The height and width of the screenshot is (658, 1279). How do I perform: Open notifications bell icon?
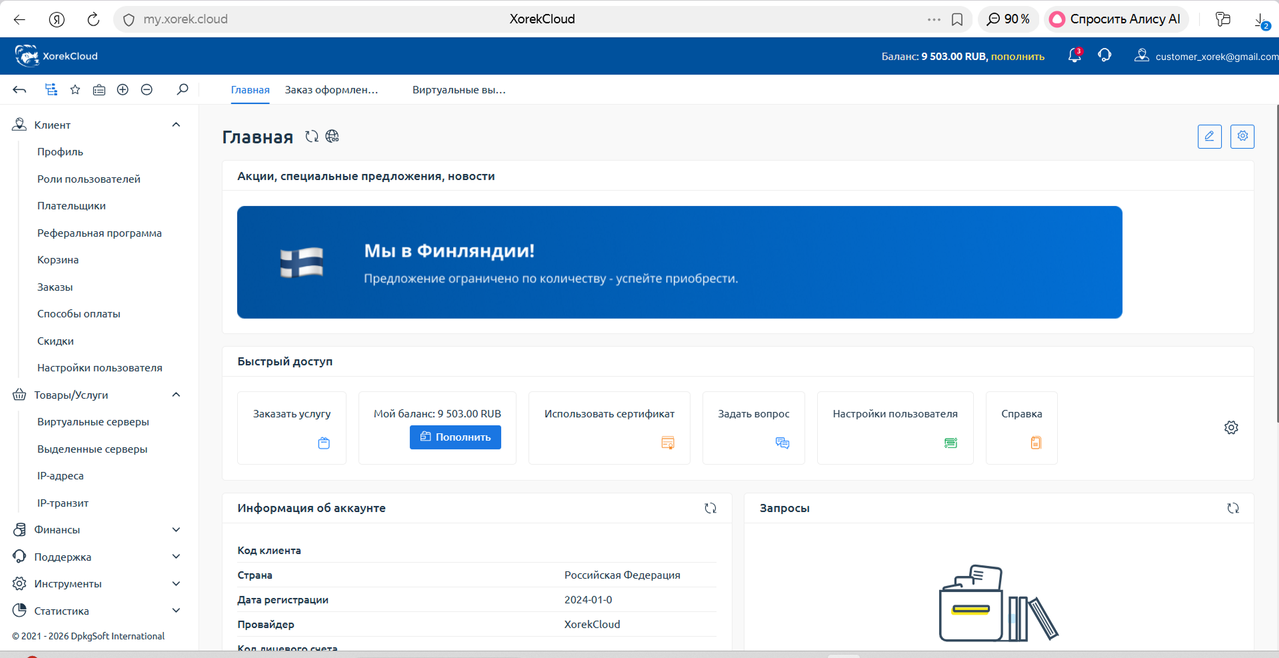point(1074,56)
